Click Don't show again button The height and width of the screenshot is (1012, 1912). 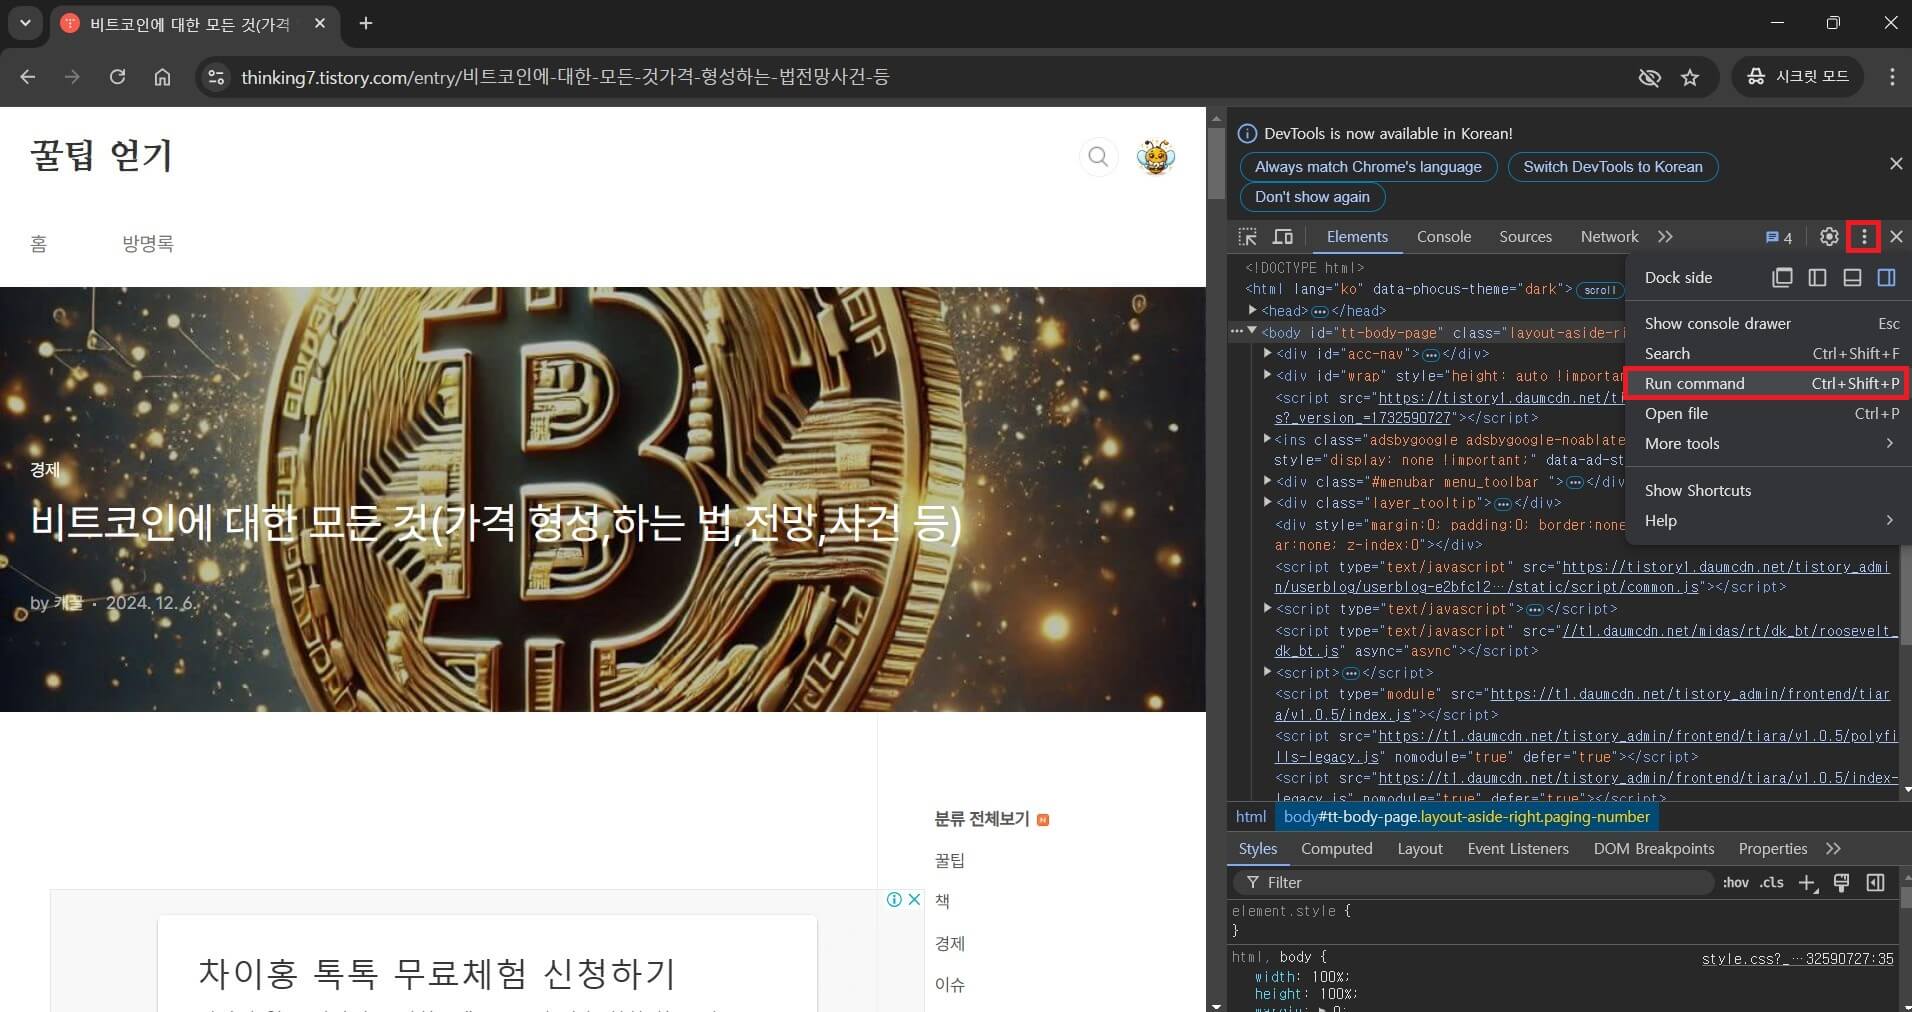pos(1312,197)
